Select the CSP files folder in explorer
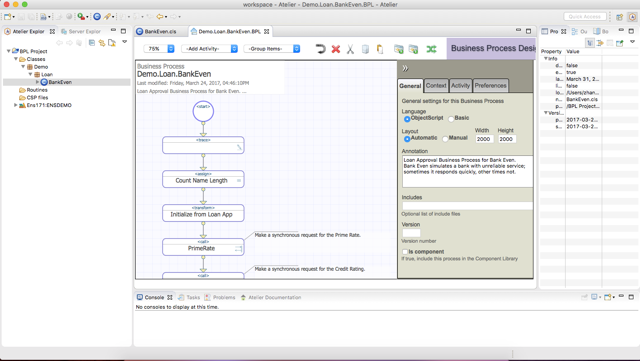640x361 pixels. tap(33, 98)
